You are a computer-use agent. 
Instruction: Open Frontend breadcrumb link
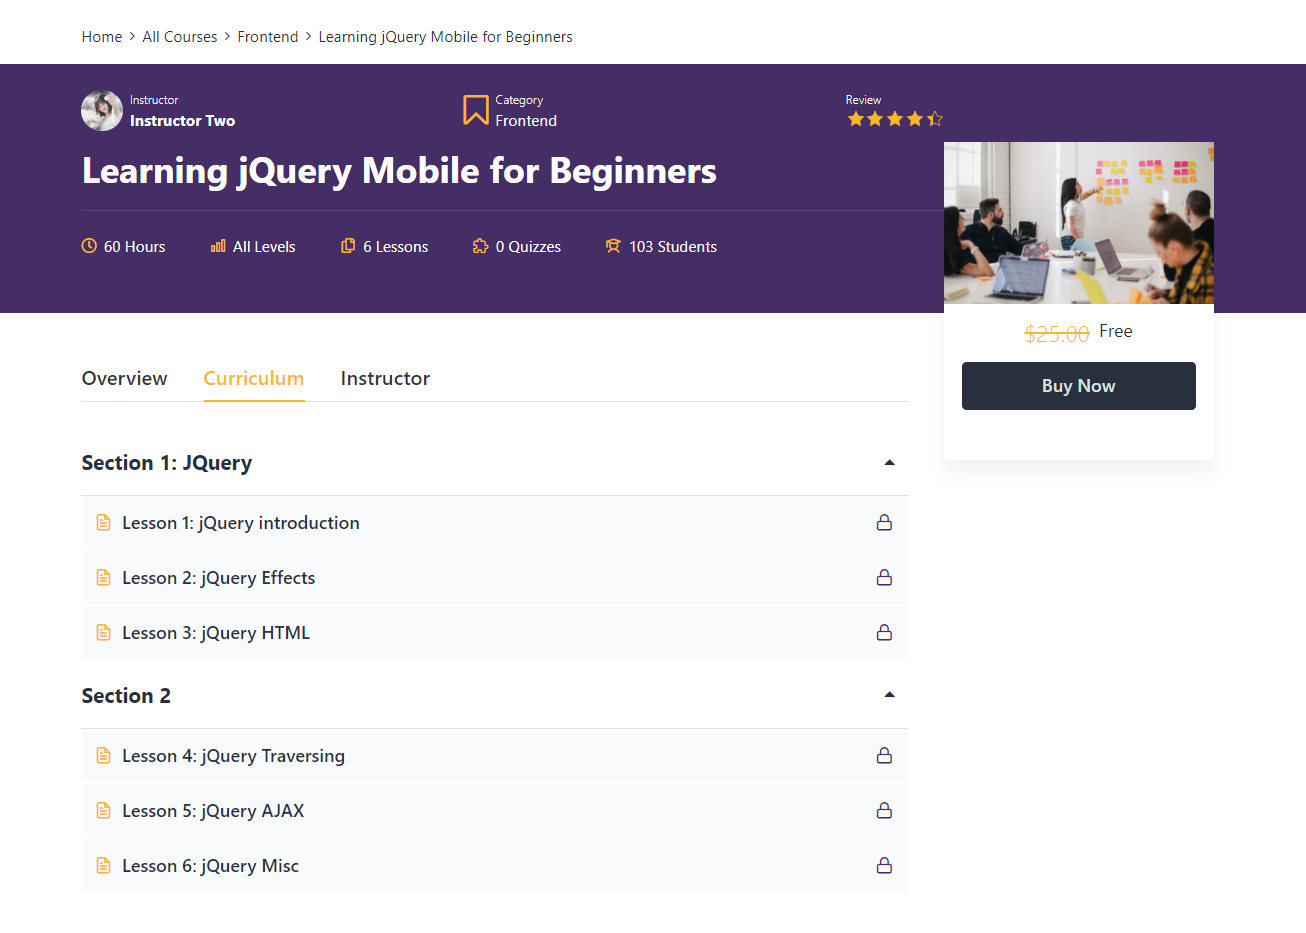268,37
